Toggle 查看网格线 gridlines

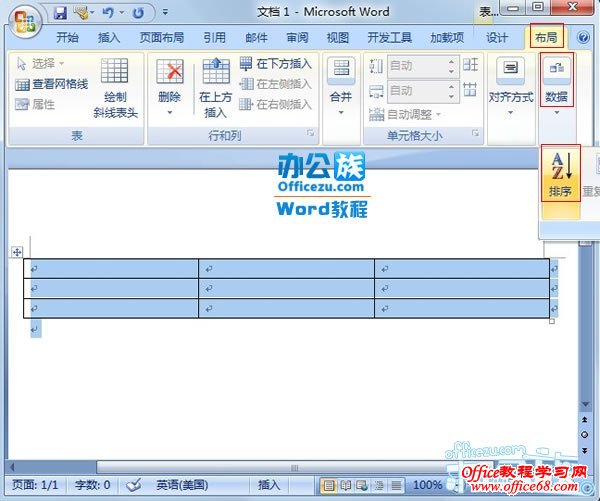pos(51,84)
